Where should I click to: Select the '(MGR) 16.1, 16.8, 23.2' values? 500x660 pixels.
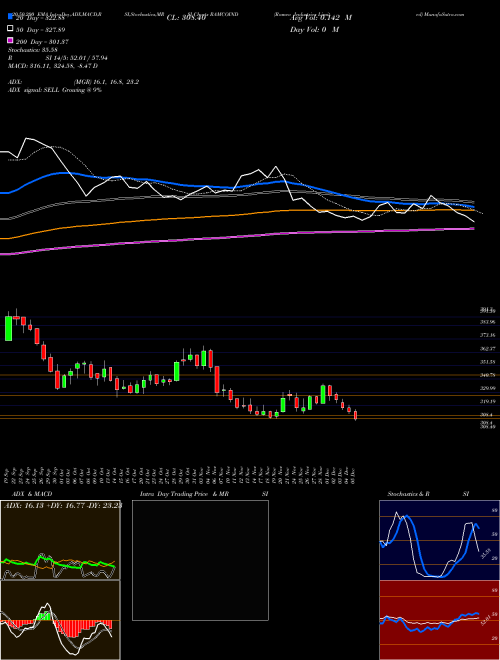[x=106, y=82]
